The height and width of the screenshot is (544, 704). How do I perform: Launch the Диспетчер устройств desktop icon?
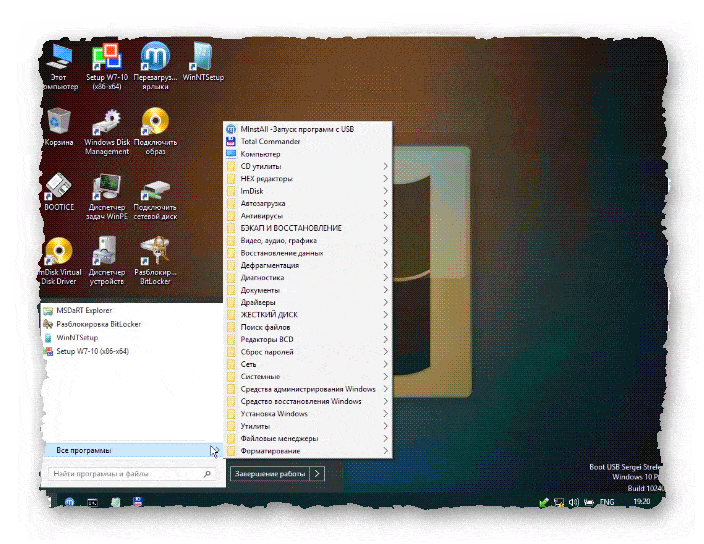point(106,261)
